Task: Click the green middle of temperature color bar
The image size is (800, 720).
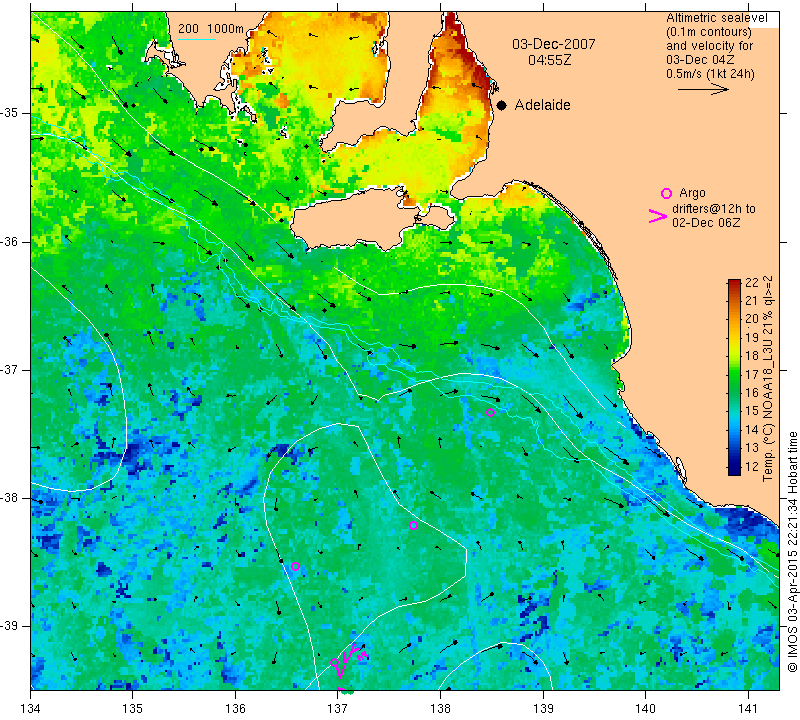Action: pos(734,377)
